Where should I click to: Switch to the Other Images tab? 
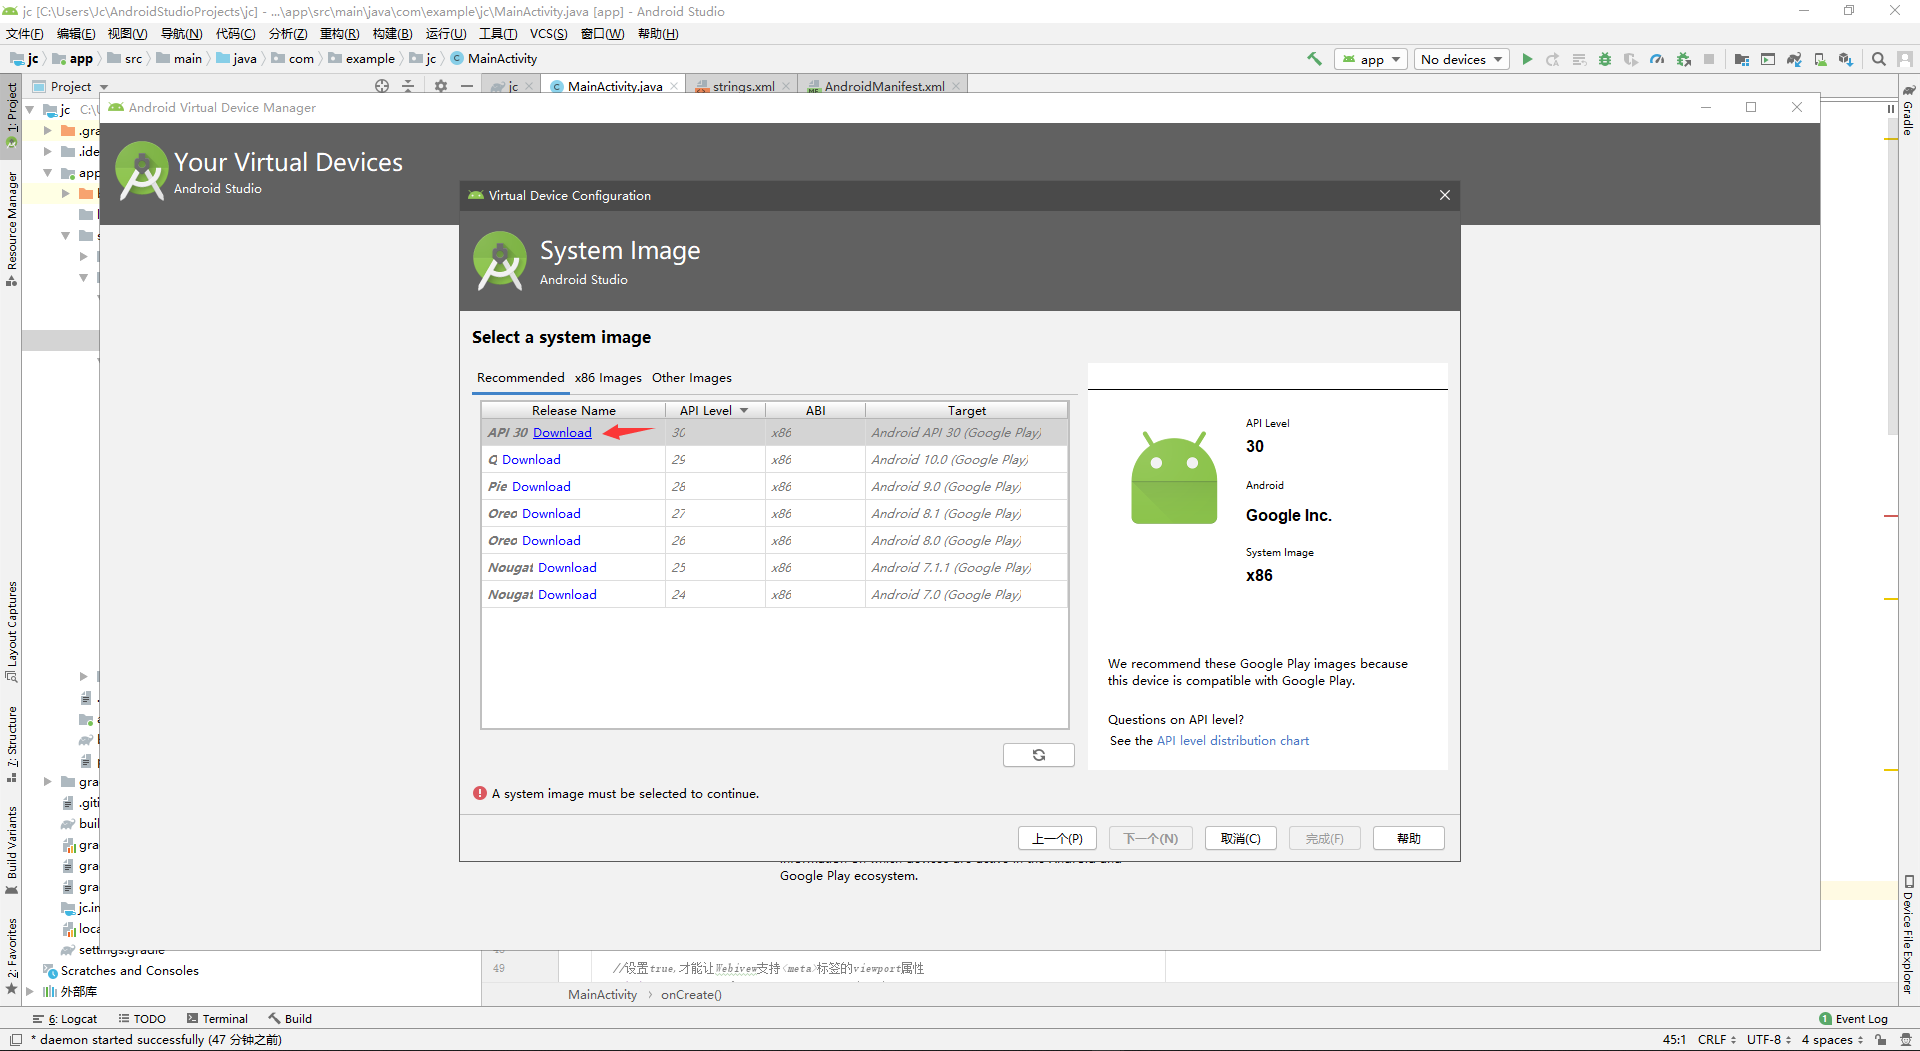coord(692,378)
